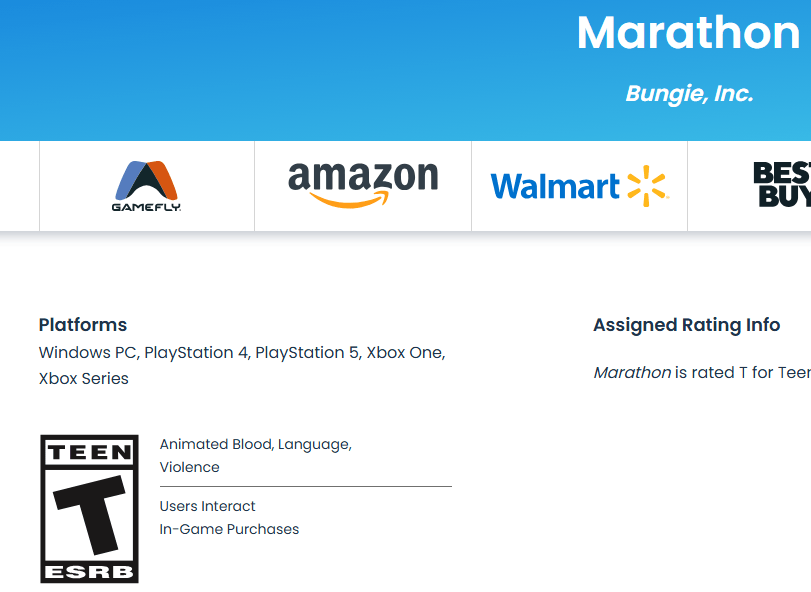
Task: Click the Assigned Rating Info heading
Action: click(686, 325)
